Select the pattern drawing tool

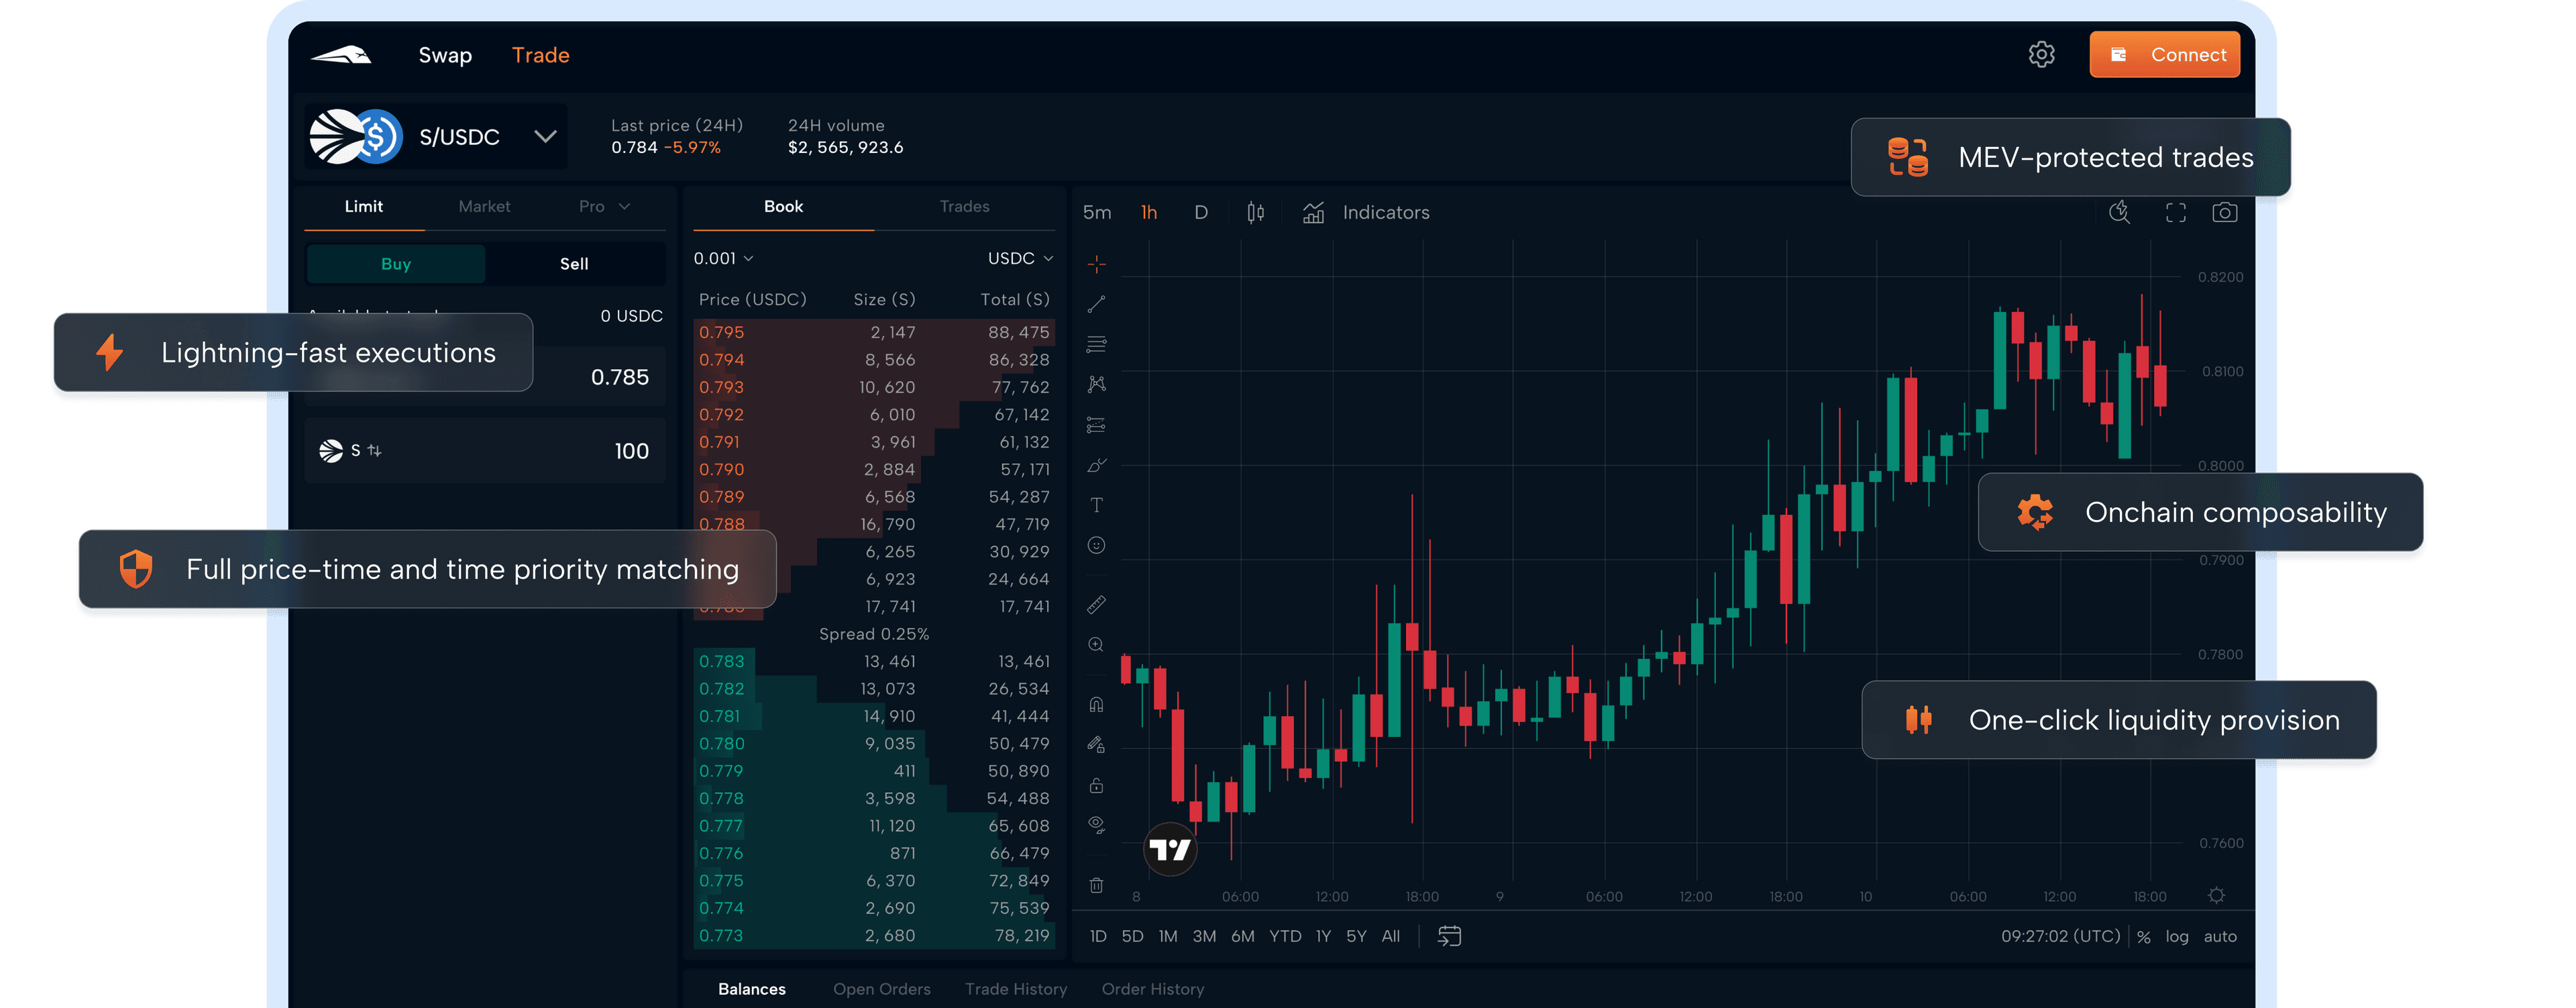[x=1096, y=384]
